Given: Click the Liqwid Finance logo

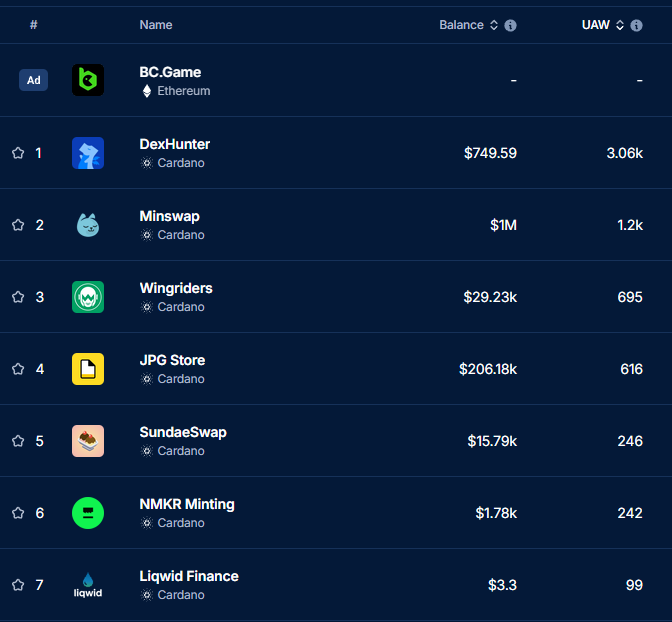Looking at the screenshot, I should point(88,585).
